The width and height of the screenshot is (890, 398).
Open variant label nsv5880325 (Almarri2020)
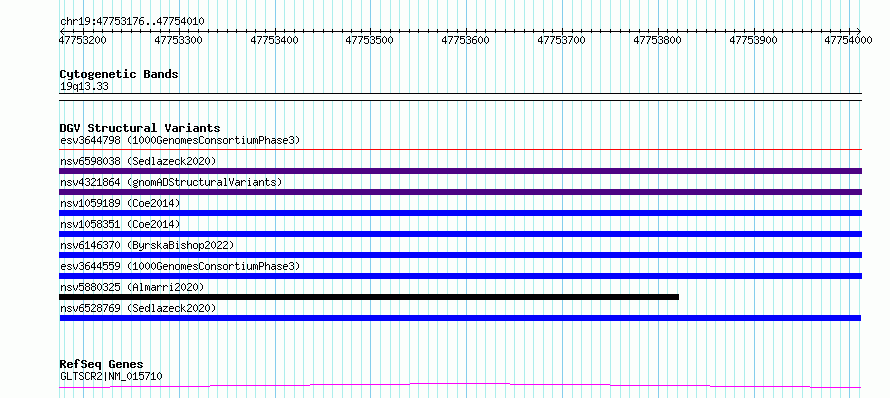(x=132, y=287)
